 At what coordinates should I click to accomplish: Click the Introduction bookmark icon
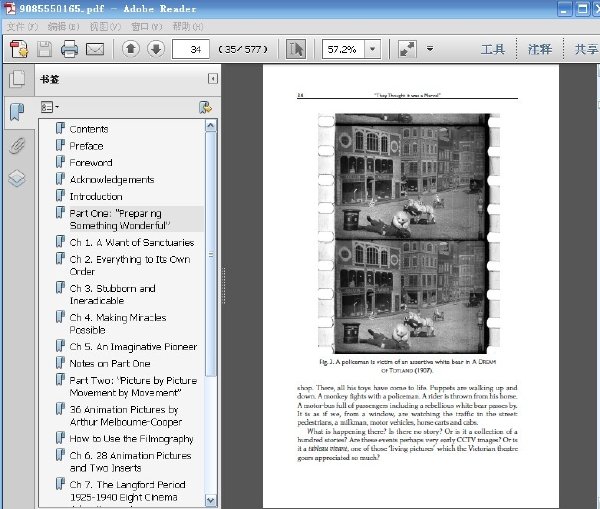point(60,196)
